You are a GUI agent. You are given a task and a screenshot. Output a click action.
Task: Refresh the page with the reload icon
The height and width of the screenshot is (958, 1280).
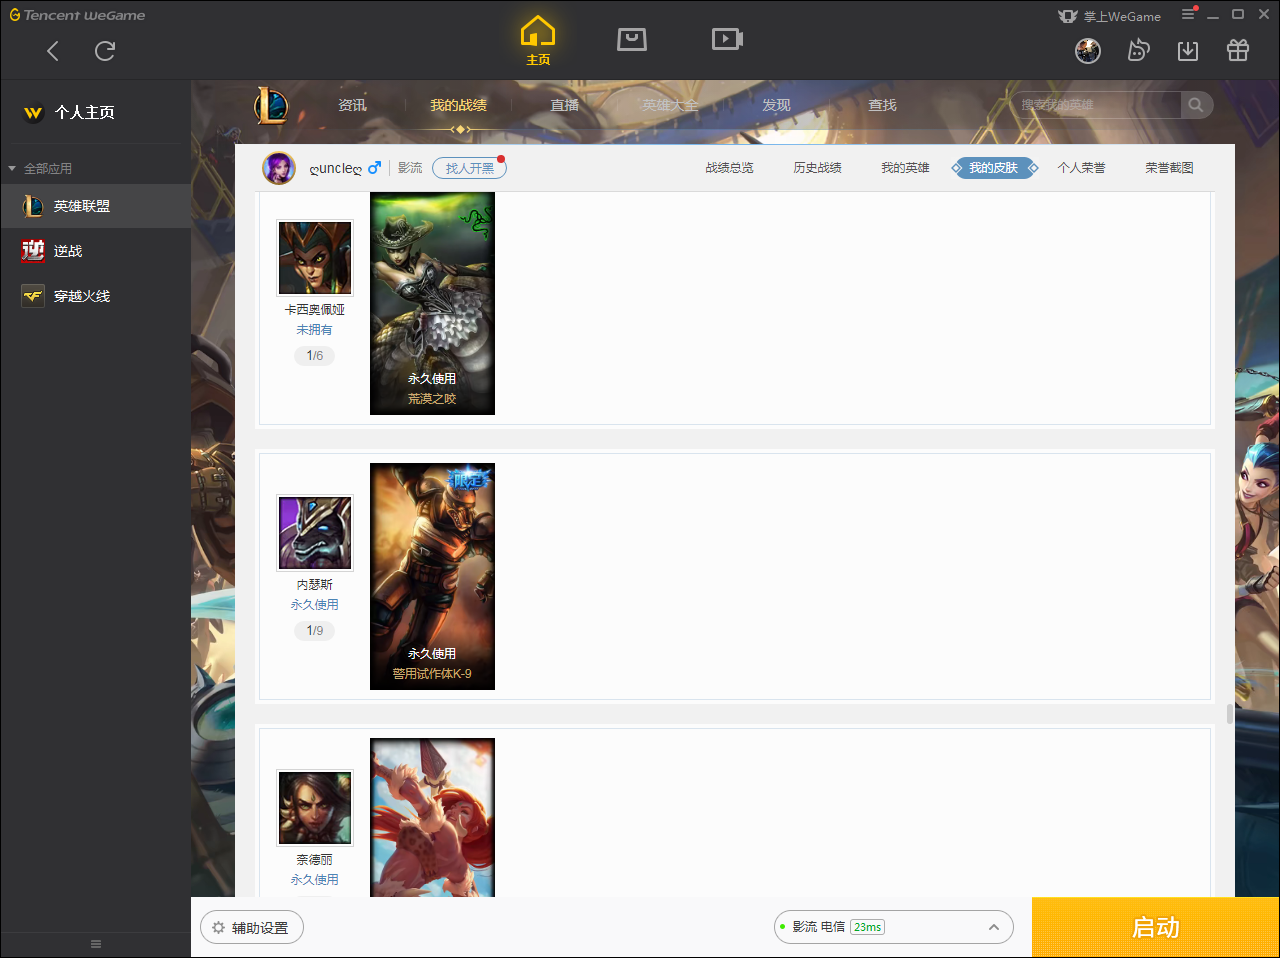105,51
